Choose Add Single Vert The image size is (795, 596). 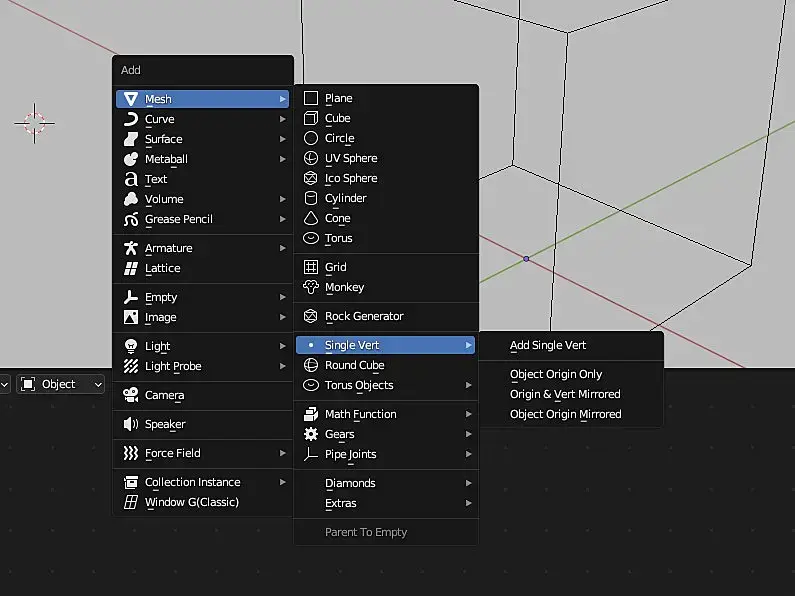571,345
